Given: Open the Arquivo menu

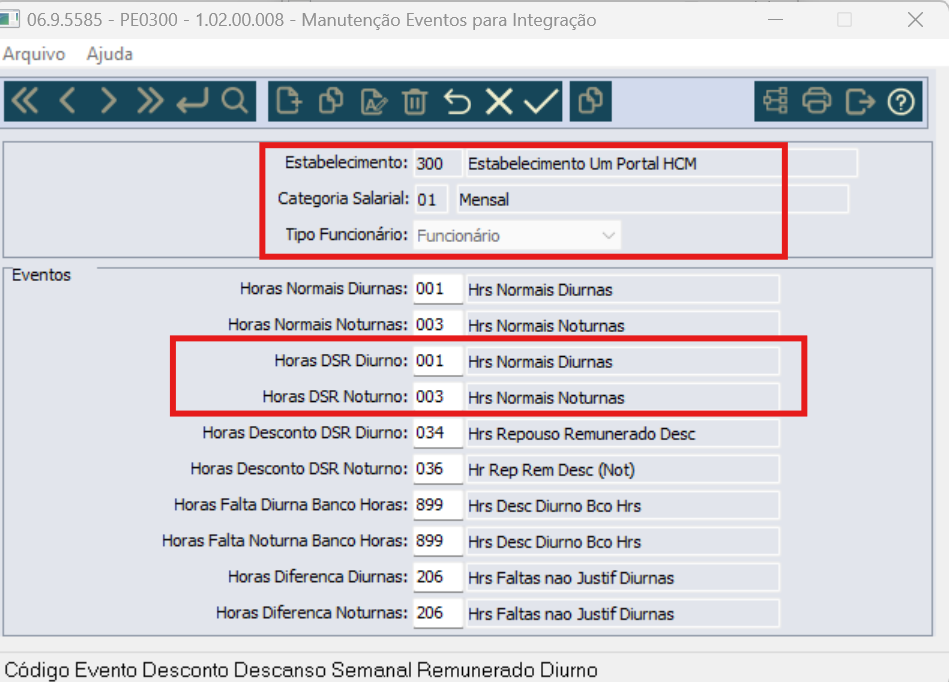Looking at the screenshot, I should tap(34, 54).
